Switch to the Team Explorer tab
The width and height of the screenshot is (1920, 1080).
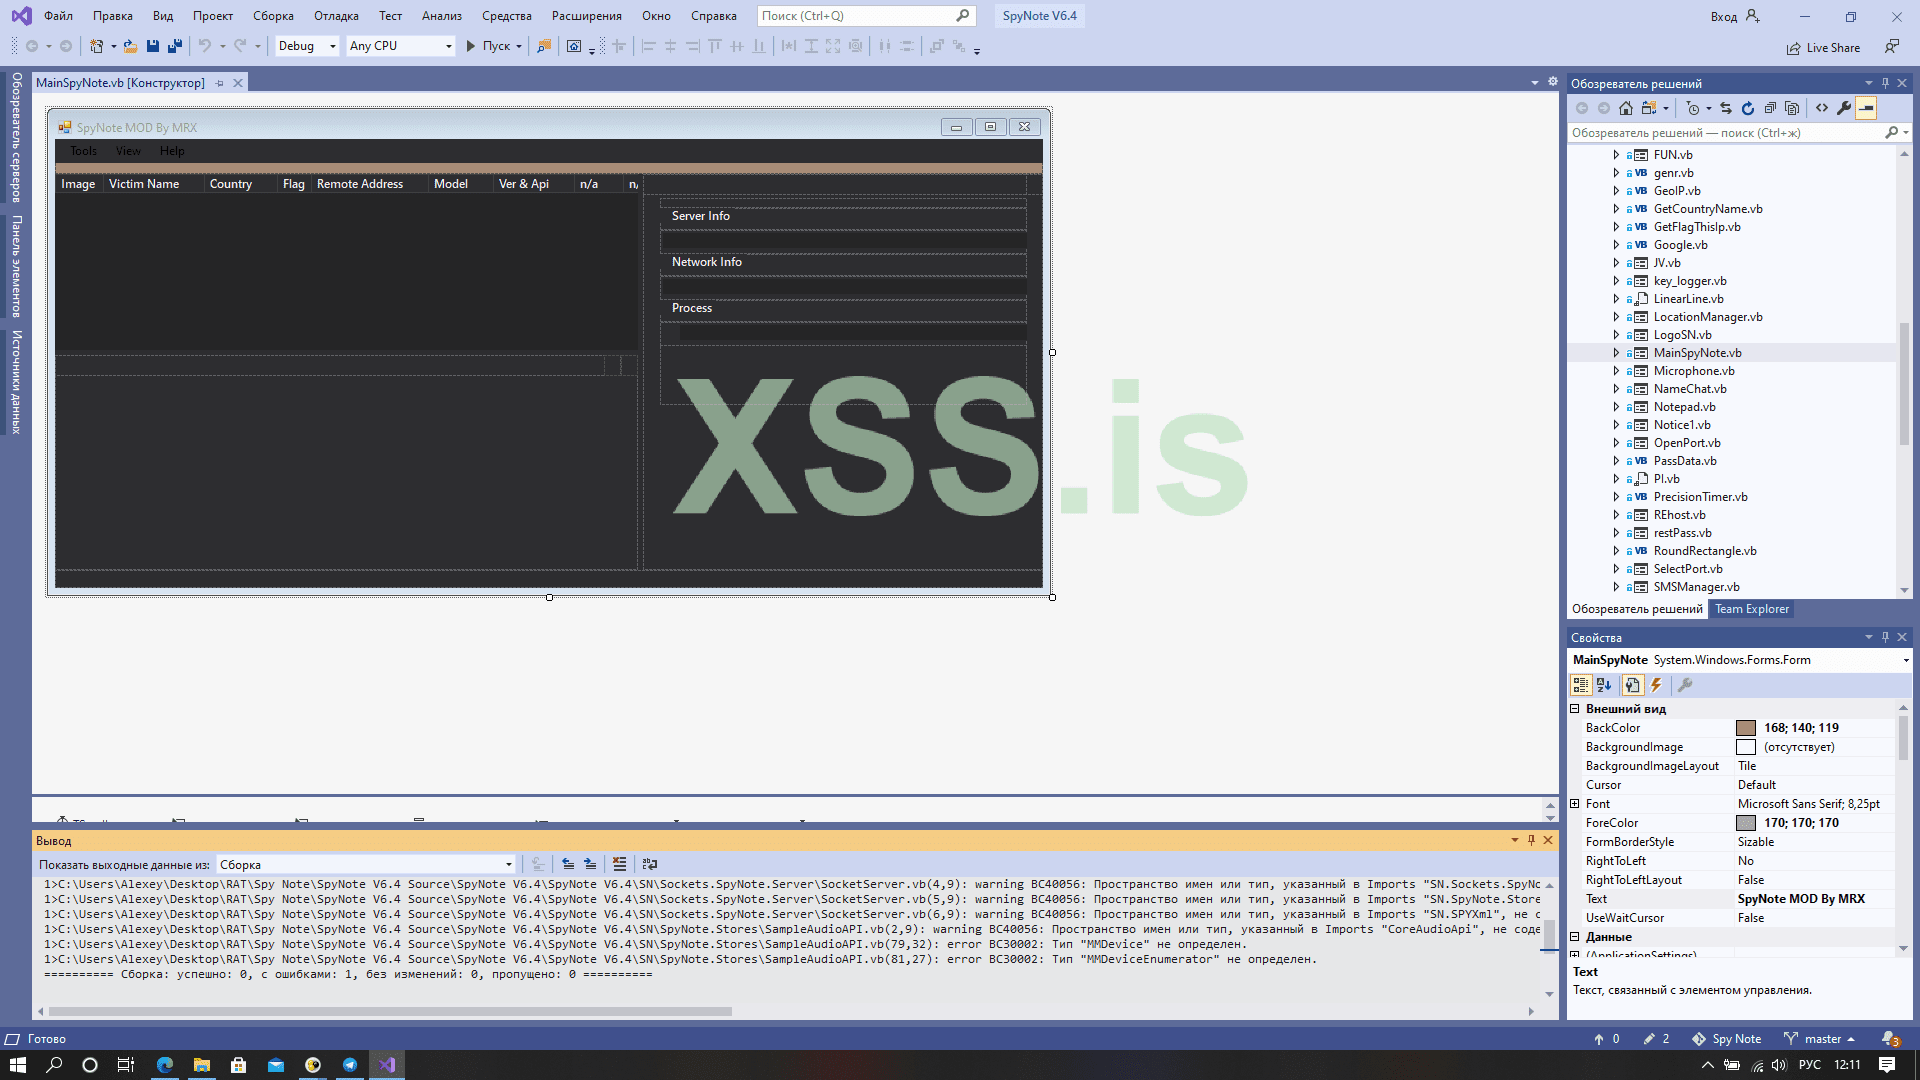[1751, 609]
